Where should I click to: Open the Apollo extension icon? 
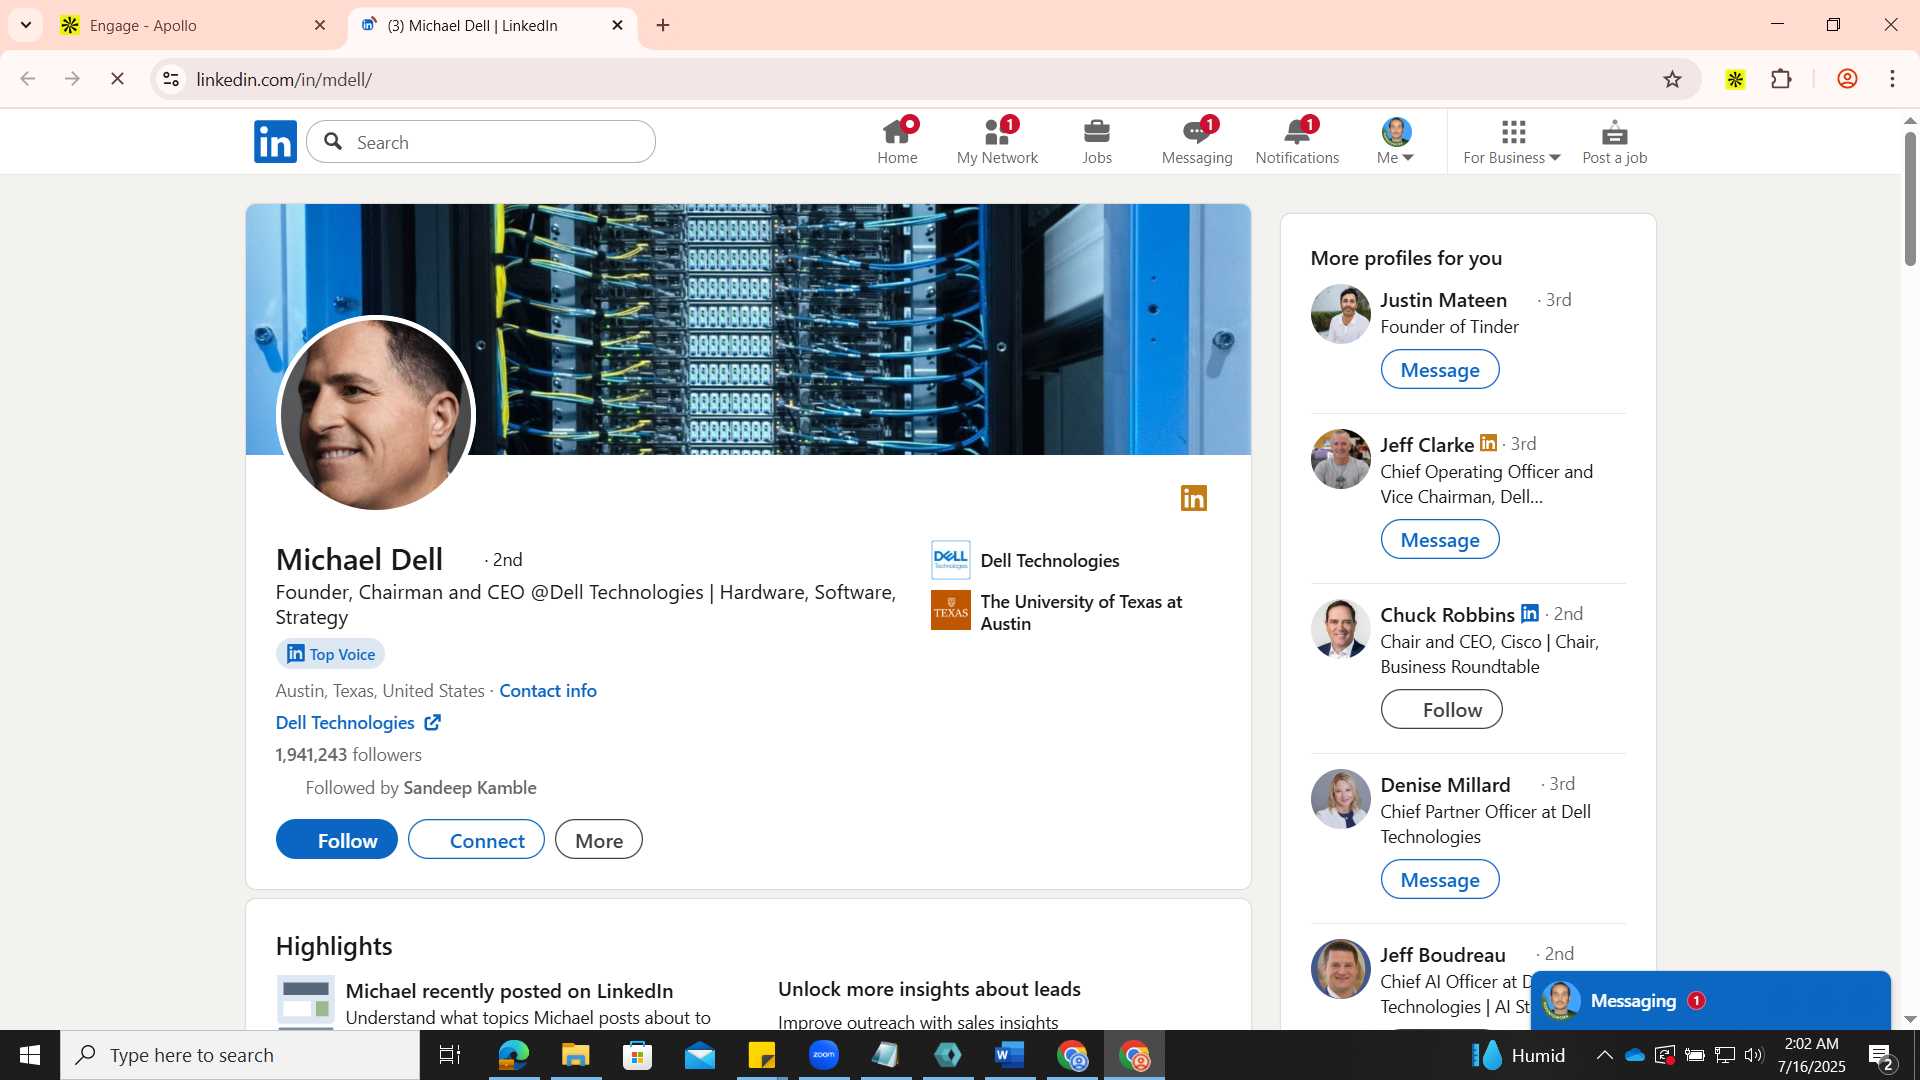coord(1735,79)
